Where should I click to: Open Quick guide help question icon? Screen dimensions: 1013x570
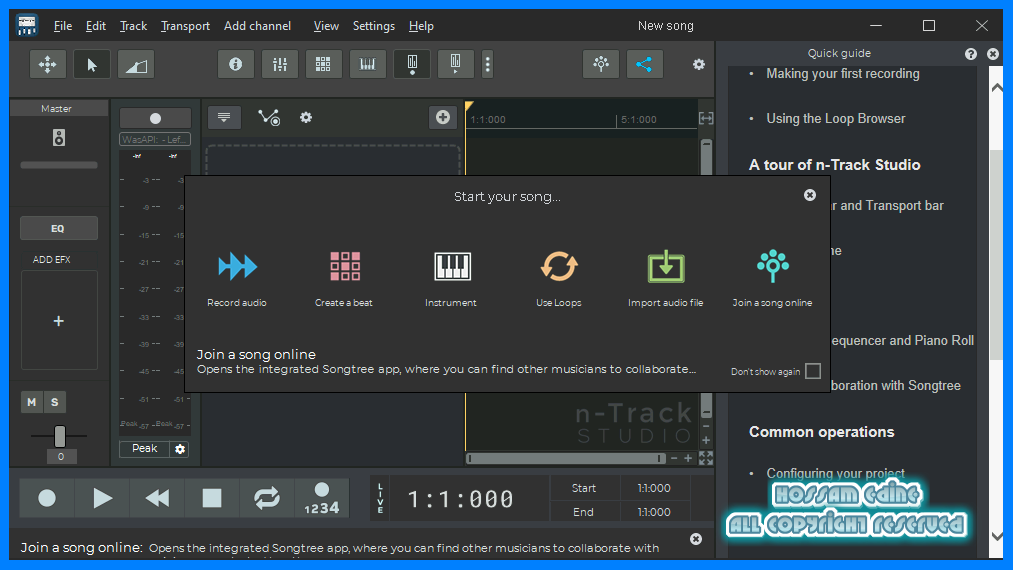971,54
